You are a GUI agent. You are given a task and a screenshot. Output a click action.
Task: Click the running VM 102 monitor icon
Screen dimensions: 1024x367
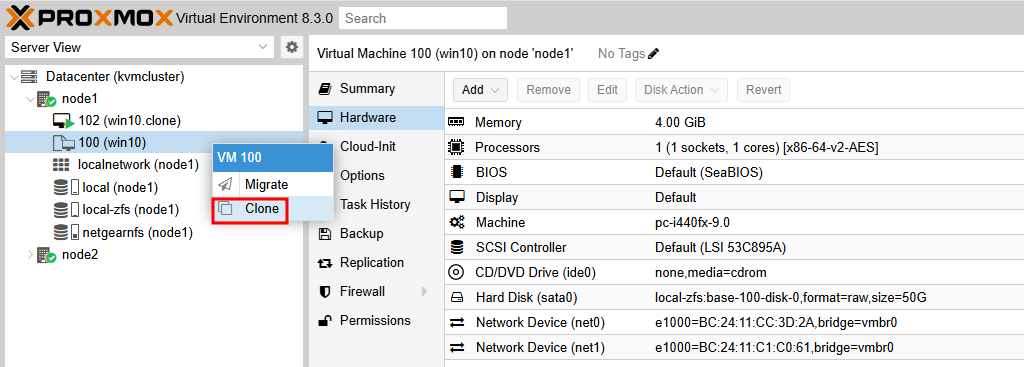63,121
